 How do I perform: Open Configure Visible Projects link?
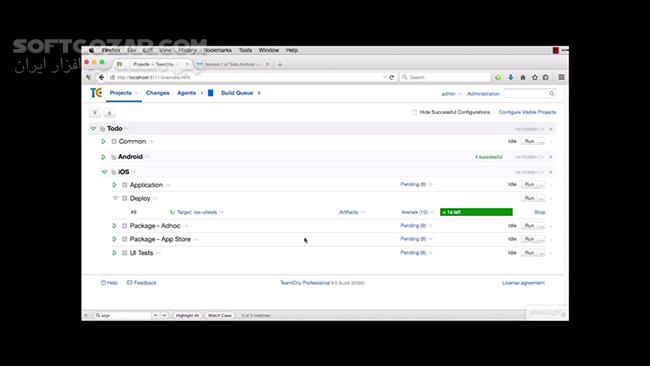click(x=527, y=112)
